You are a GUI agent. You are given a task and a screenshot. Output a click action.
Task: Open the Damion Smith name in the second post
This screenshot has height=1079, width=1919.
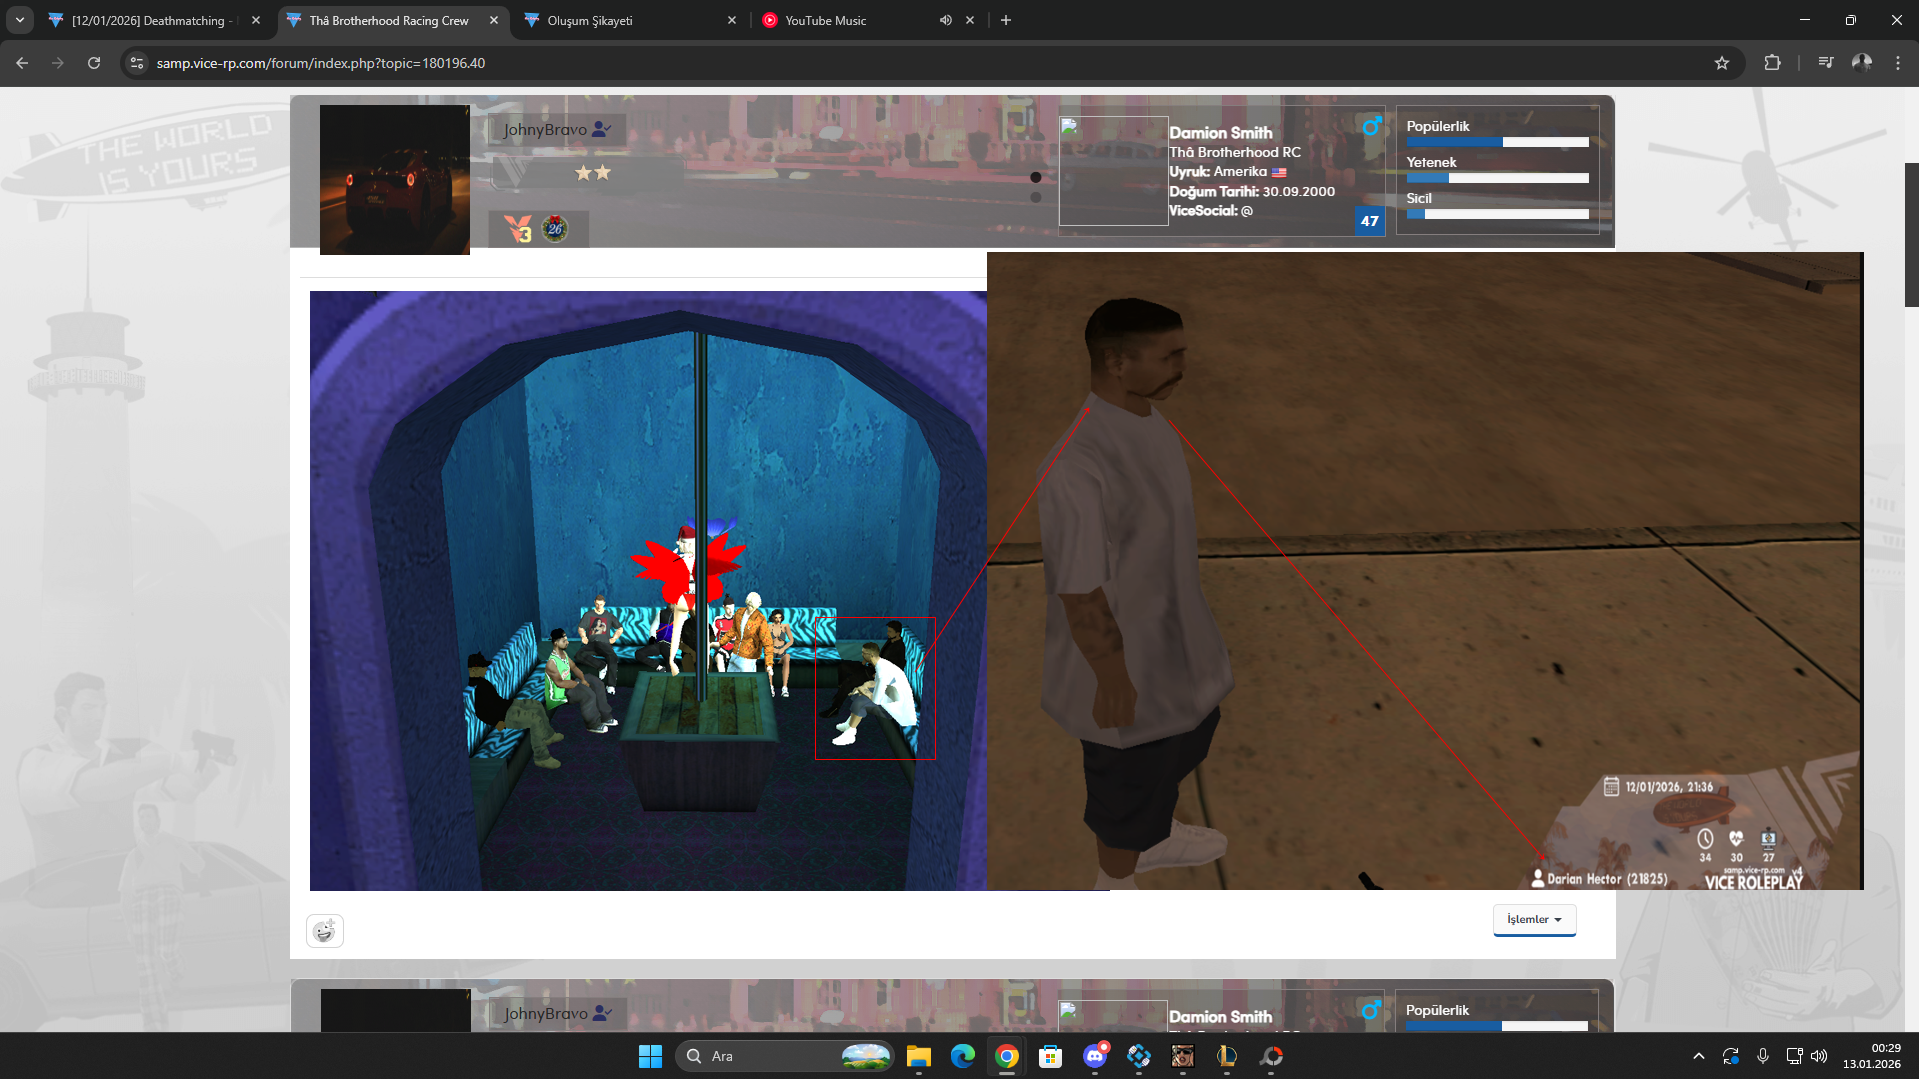pyautogui.click(x=1221, y=1016)
